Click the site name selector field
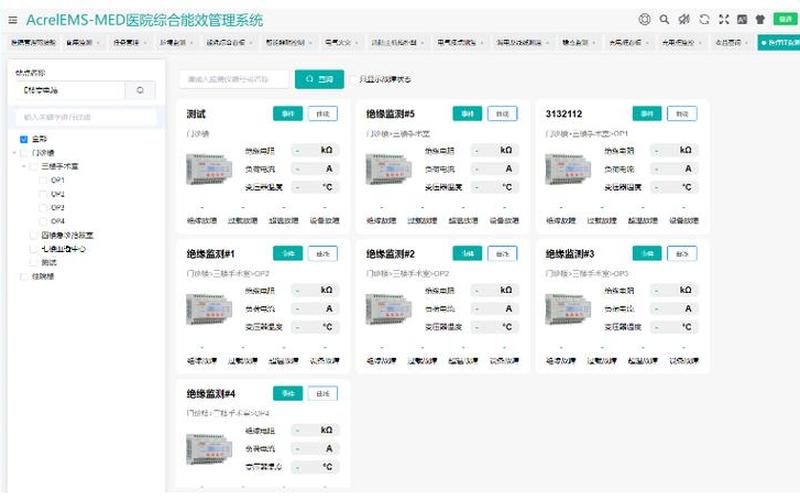The width and height of the screenshot is (800, 500). point(70,90)
